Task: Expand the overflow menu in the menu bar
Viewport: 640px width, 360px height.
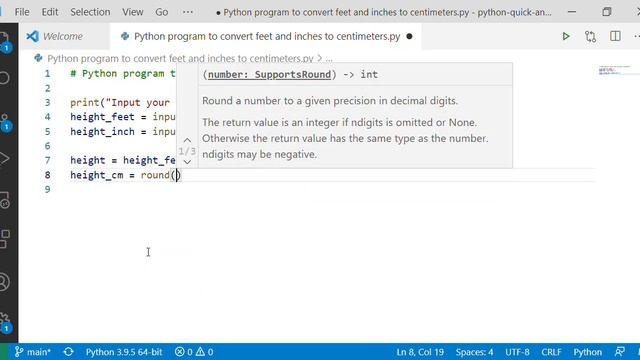Action: pyautogui.click(x=188, y=12)
